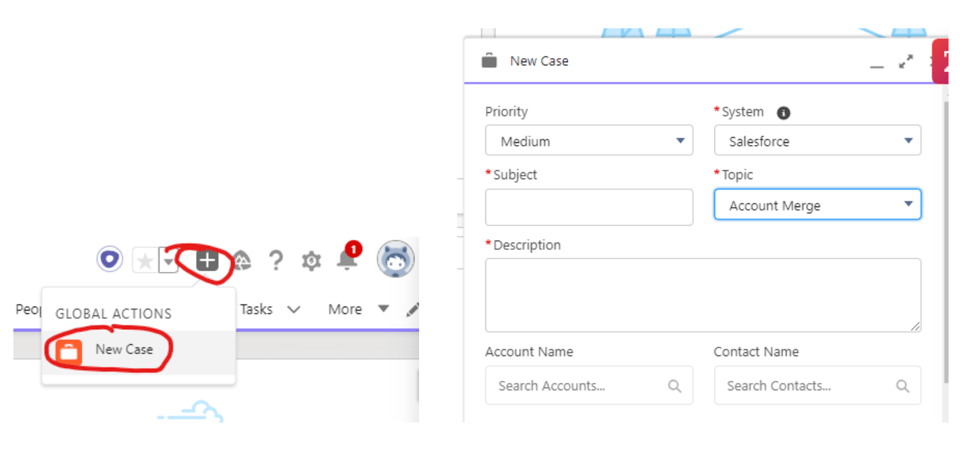Open the Topic dropdown showing Account Merge

click(816, 205)
